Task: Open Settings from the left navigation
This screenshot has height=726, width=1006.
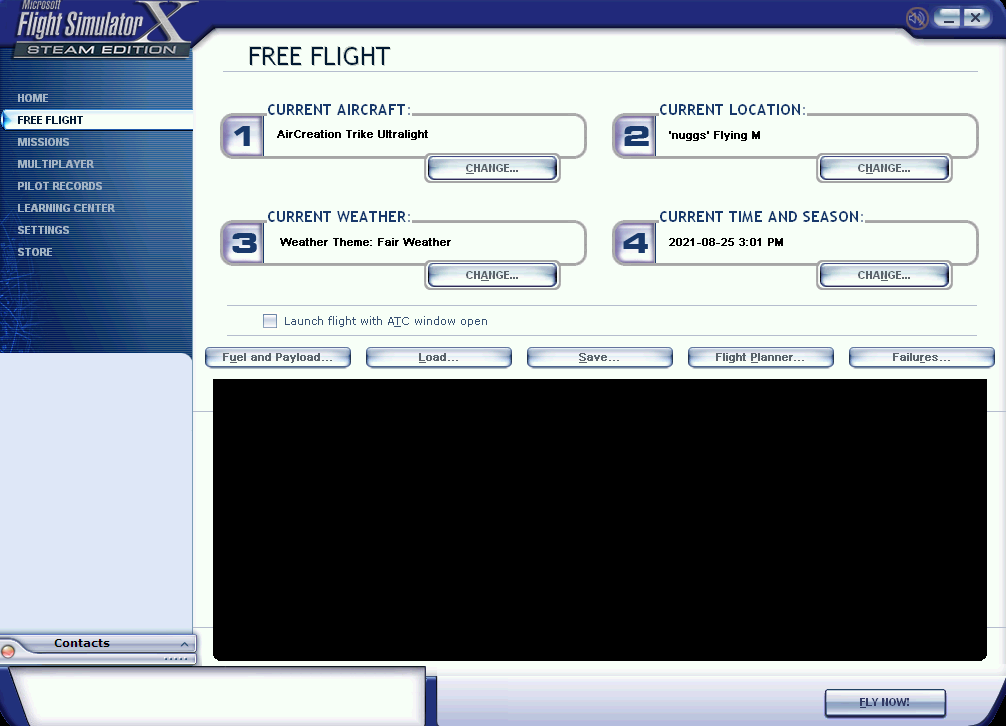Action: tap(43, 230)
